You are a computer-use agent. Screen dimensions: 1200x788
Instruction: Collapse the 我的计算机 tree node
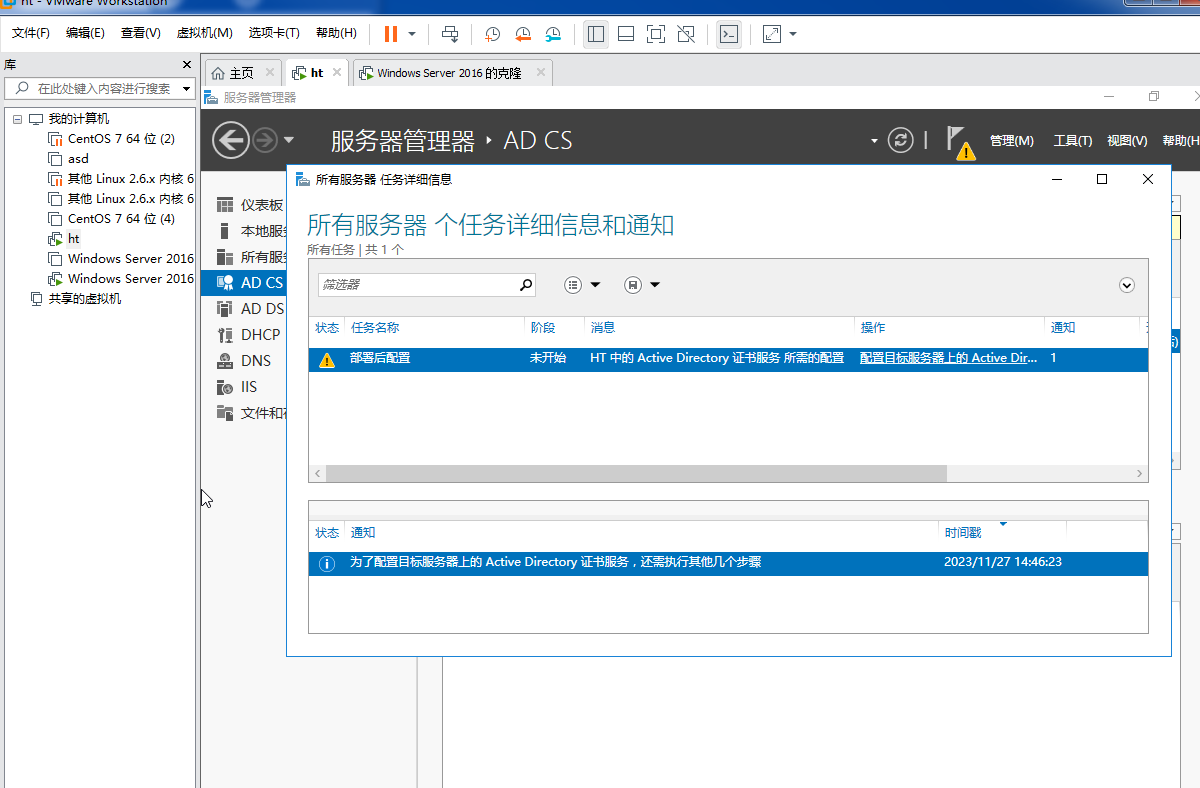click(17, 119)
